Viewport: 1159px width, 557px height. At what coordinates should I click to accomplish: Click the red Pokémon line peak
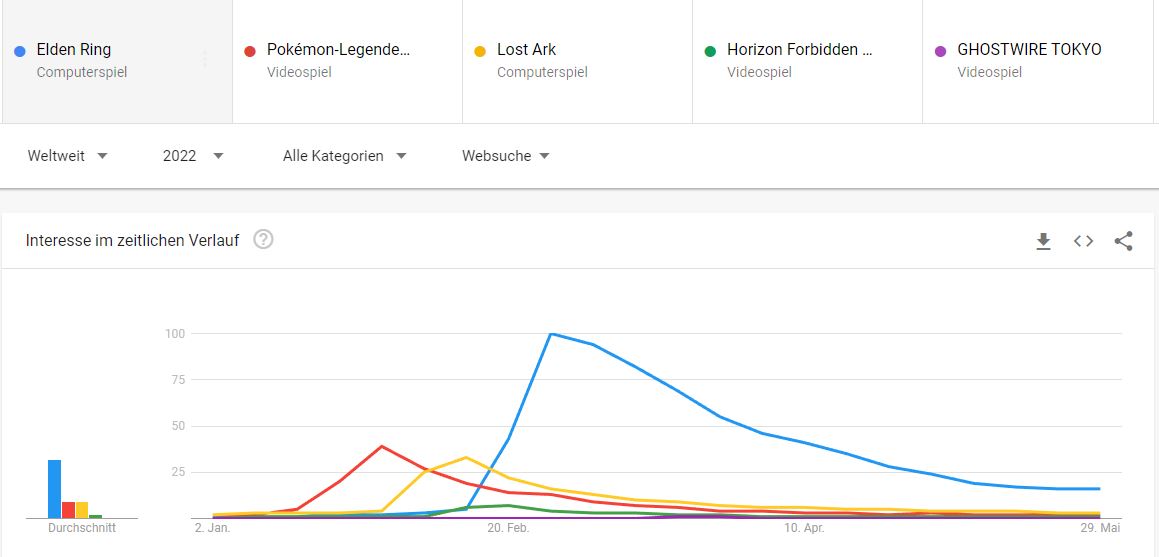(x=381, y=446)
